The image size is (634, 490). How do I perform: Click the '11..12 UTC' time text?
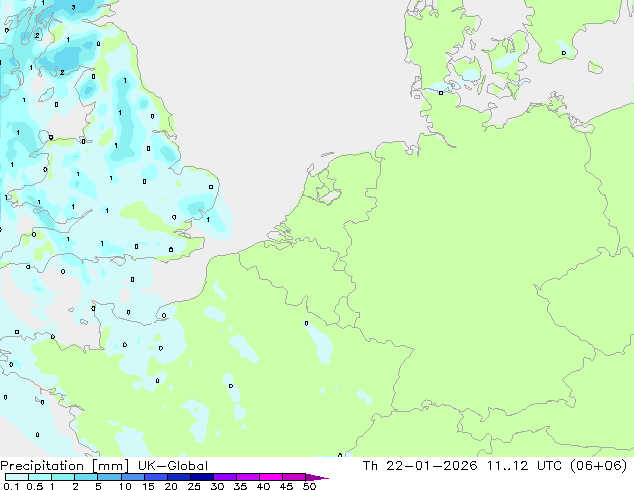[x=524, y=466]
